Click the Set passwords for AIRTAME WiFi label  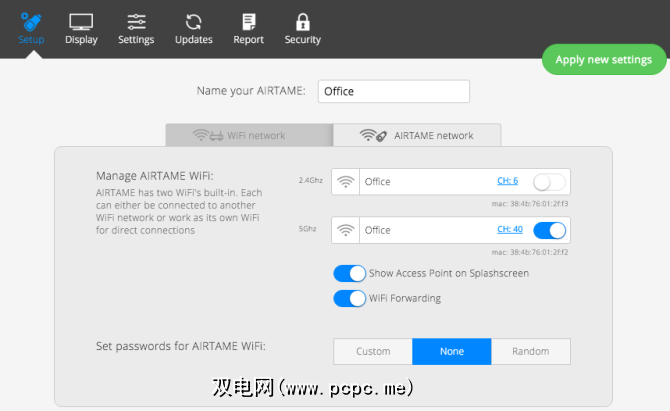180,346
